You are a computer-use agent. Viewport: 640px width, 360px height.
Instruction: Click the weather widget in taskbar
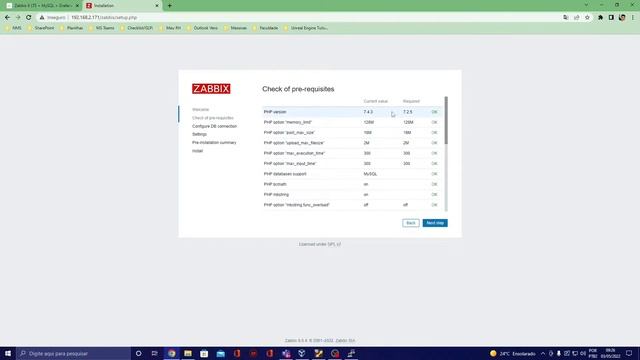click(x=512, y=353)
